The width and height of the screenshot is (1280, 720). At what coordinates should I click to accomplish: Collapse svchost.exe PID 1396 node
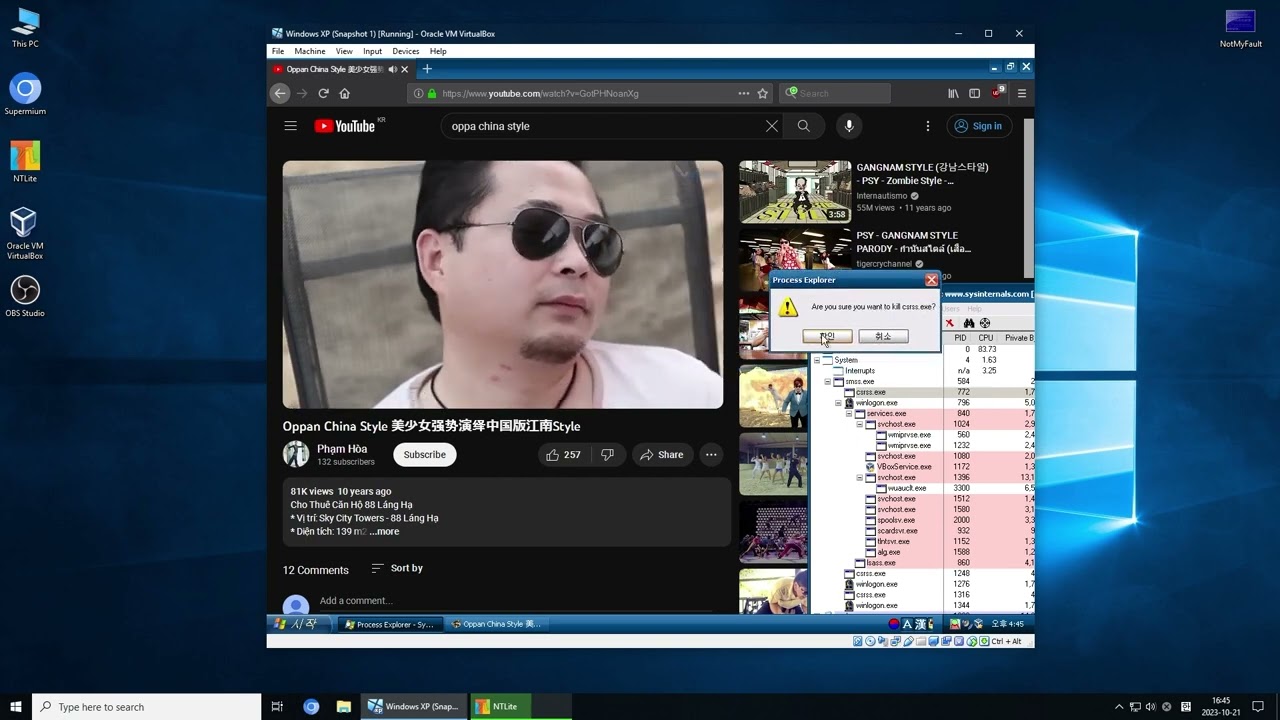(859, 478)
